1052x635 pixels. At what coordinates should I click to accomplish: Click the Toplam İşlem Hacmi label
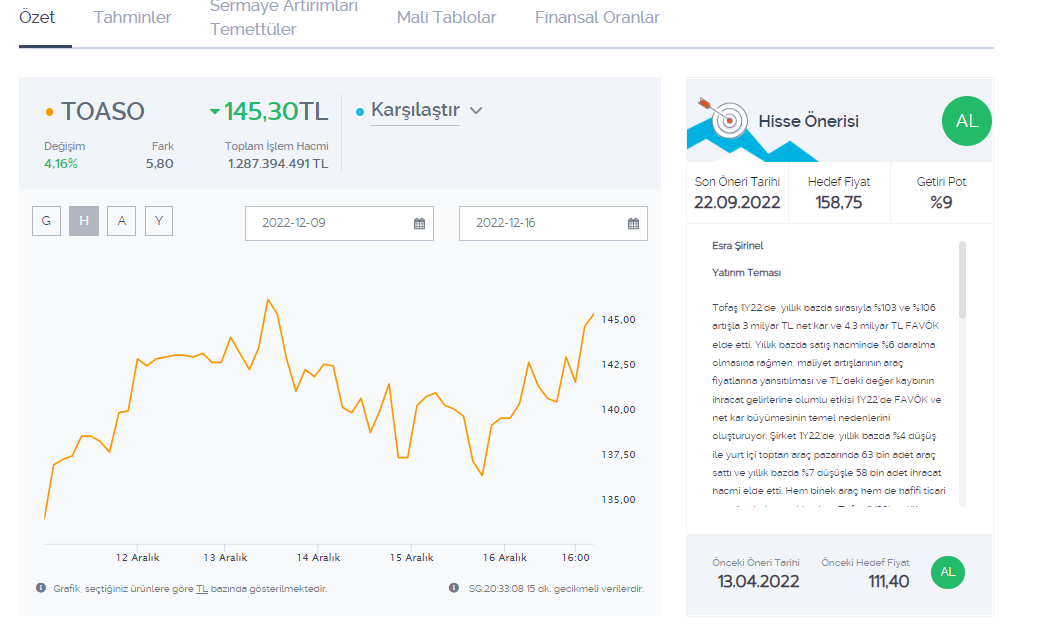point(276,146)
